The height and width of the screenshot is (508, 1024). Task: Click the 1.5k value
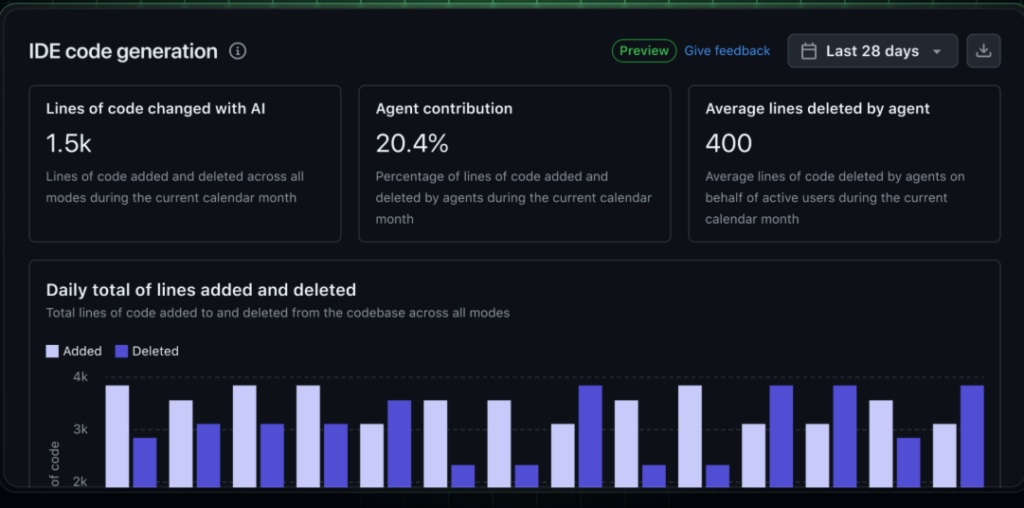(x=69, y=144)
